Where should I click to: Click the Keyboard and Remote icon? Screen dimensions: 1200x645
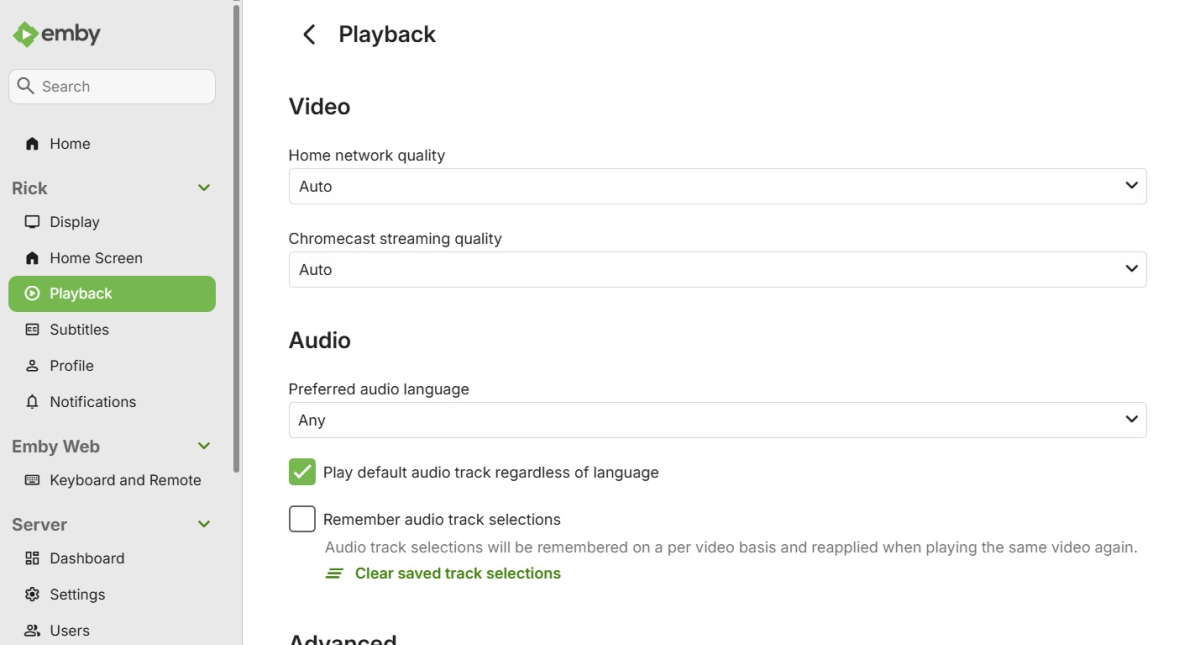tap(32, 480)
